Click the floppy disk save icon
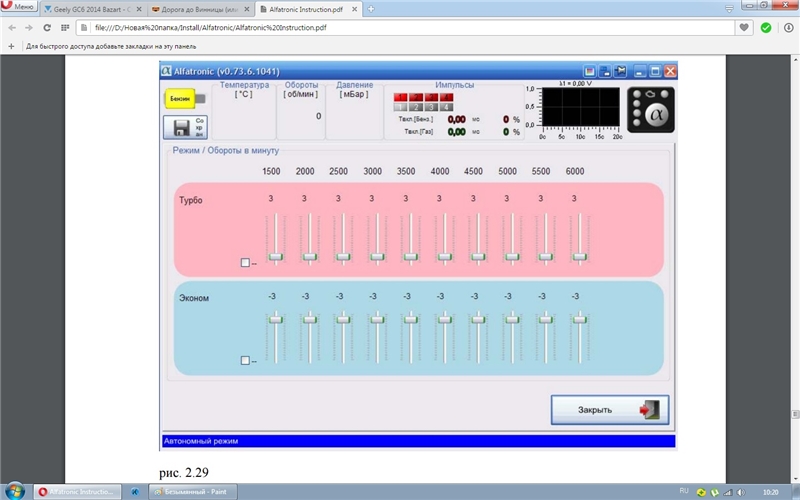The image size is (800, 500). pos(185,128)
